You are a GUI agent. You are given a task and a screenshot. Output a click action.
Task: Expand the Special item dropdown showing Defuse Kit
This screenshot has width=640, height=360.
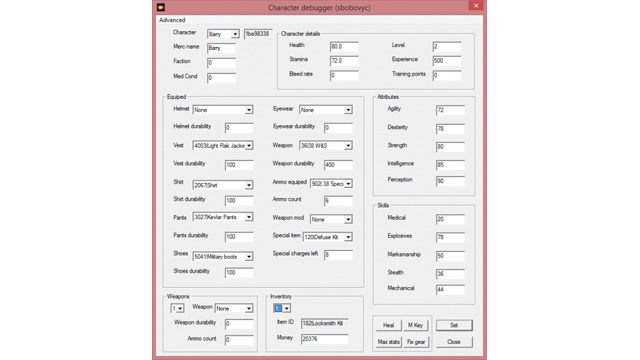327,237
